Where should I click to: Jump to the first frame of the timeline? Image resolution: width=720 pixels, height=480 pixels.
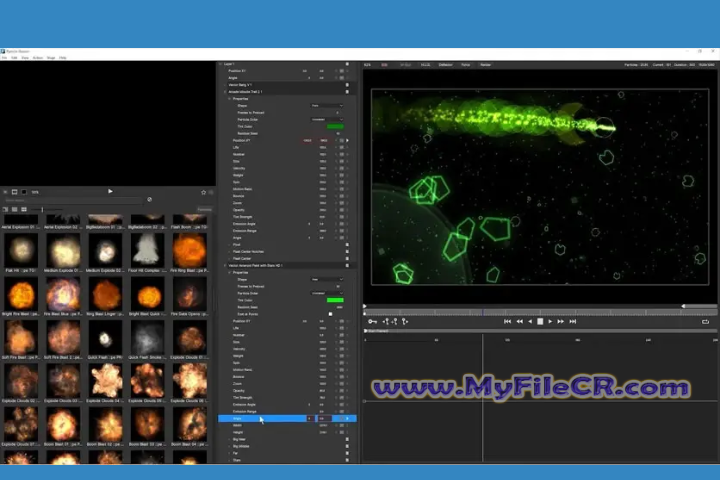click(x=507, y=322)
